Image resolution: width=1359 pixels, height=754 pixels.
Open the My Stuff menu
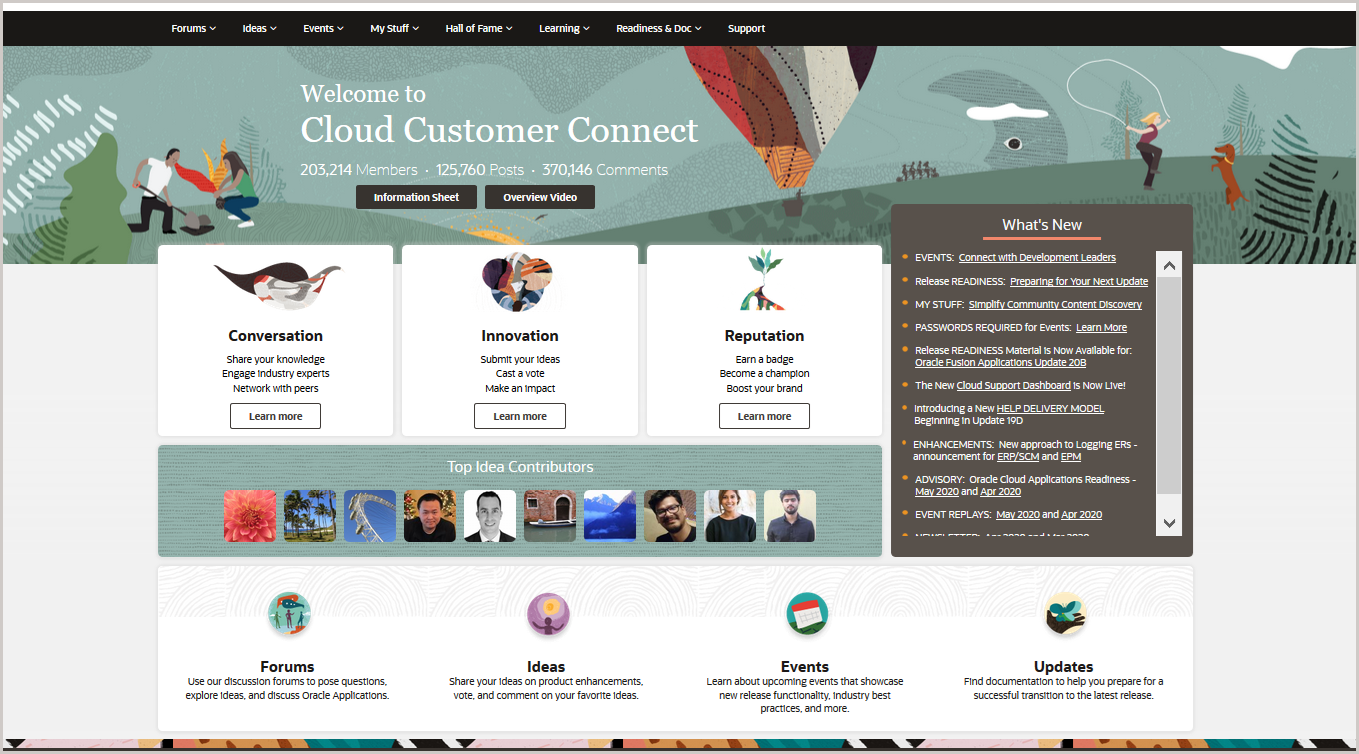click(394, 28)
